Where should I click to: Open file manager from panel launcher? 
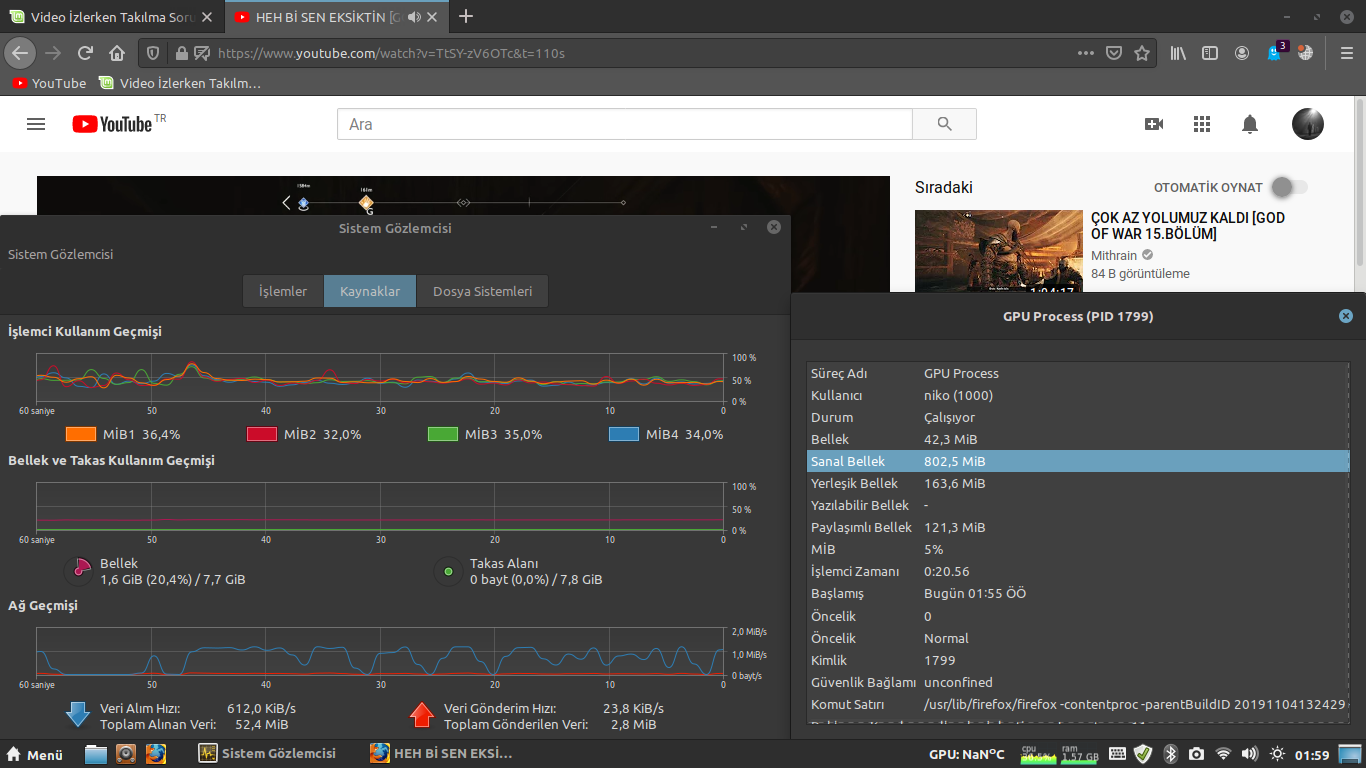[96, 753]
